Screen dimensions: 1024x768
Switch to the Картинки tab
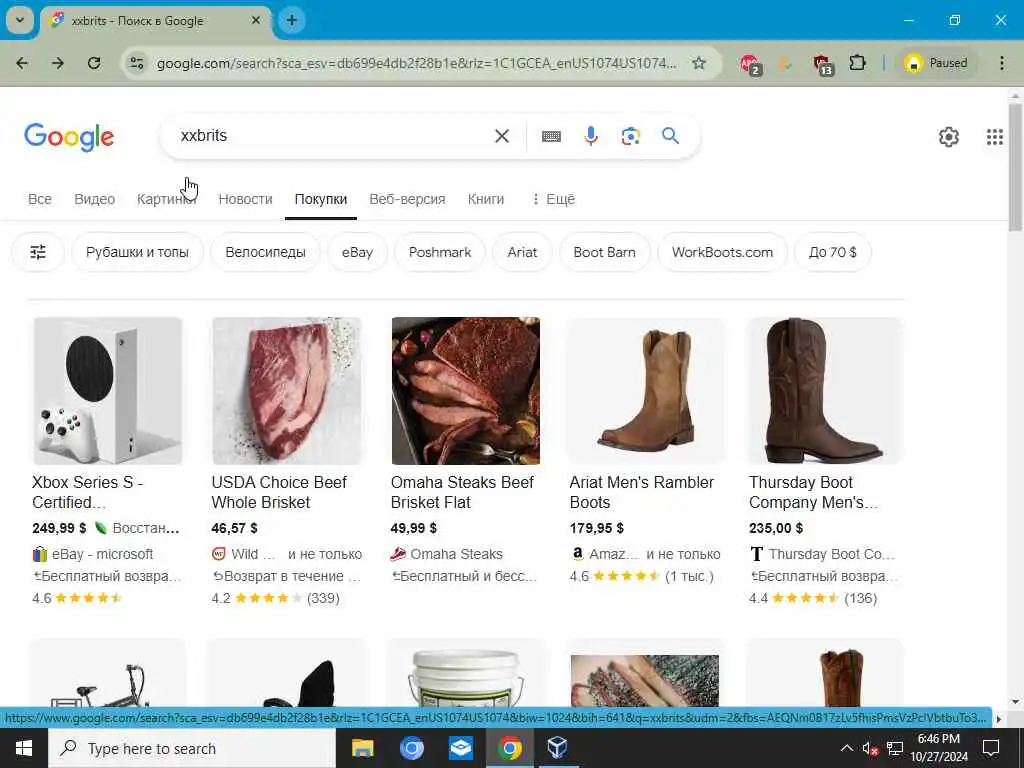166,199
